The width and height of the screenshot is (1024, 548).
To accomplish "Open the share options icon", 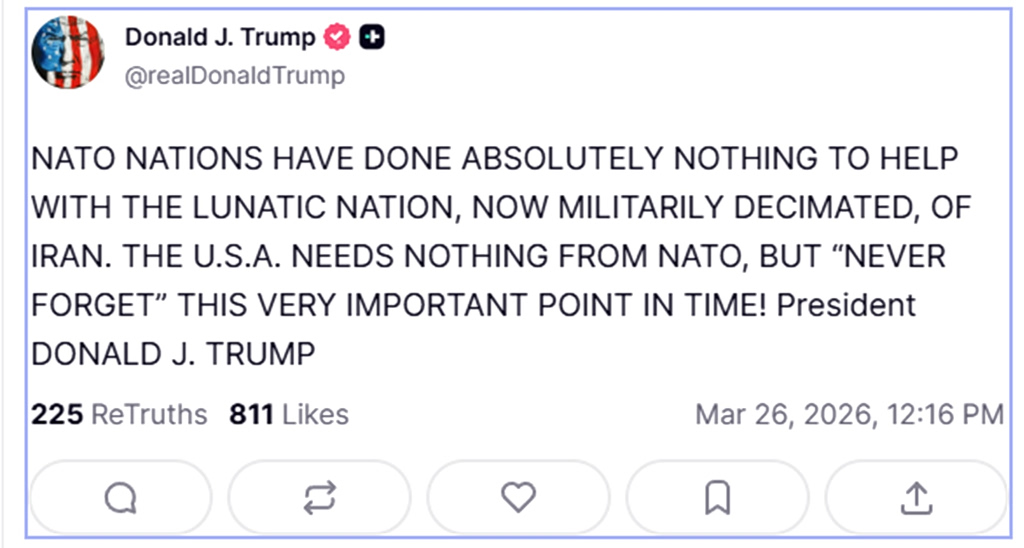I will [916, 497].
